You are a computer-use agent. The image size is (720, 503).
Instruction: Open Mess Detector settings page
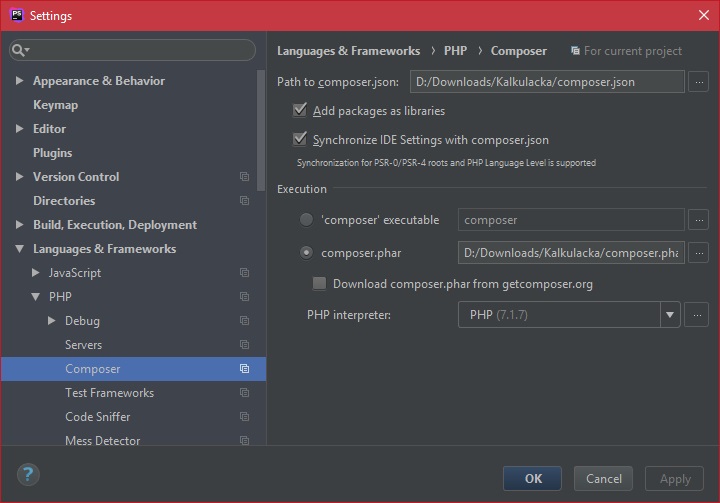[x=102, y=441]
